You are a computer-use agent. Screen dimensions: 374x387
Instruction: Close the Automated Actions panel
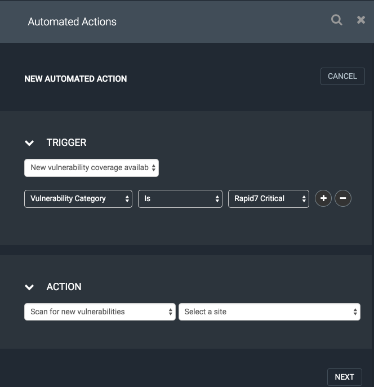click(361, 20)
